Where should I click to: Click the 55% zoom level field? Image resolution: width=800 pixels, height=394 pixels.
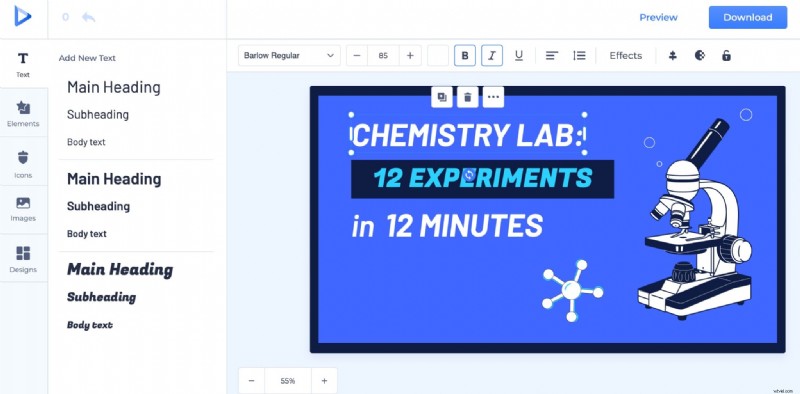click(x=288, y=381)
